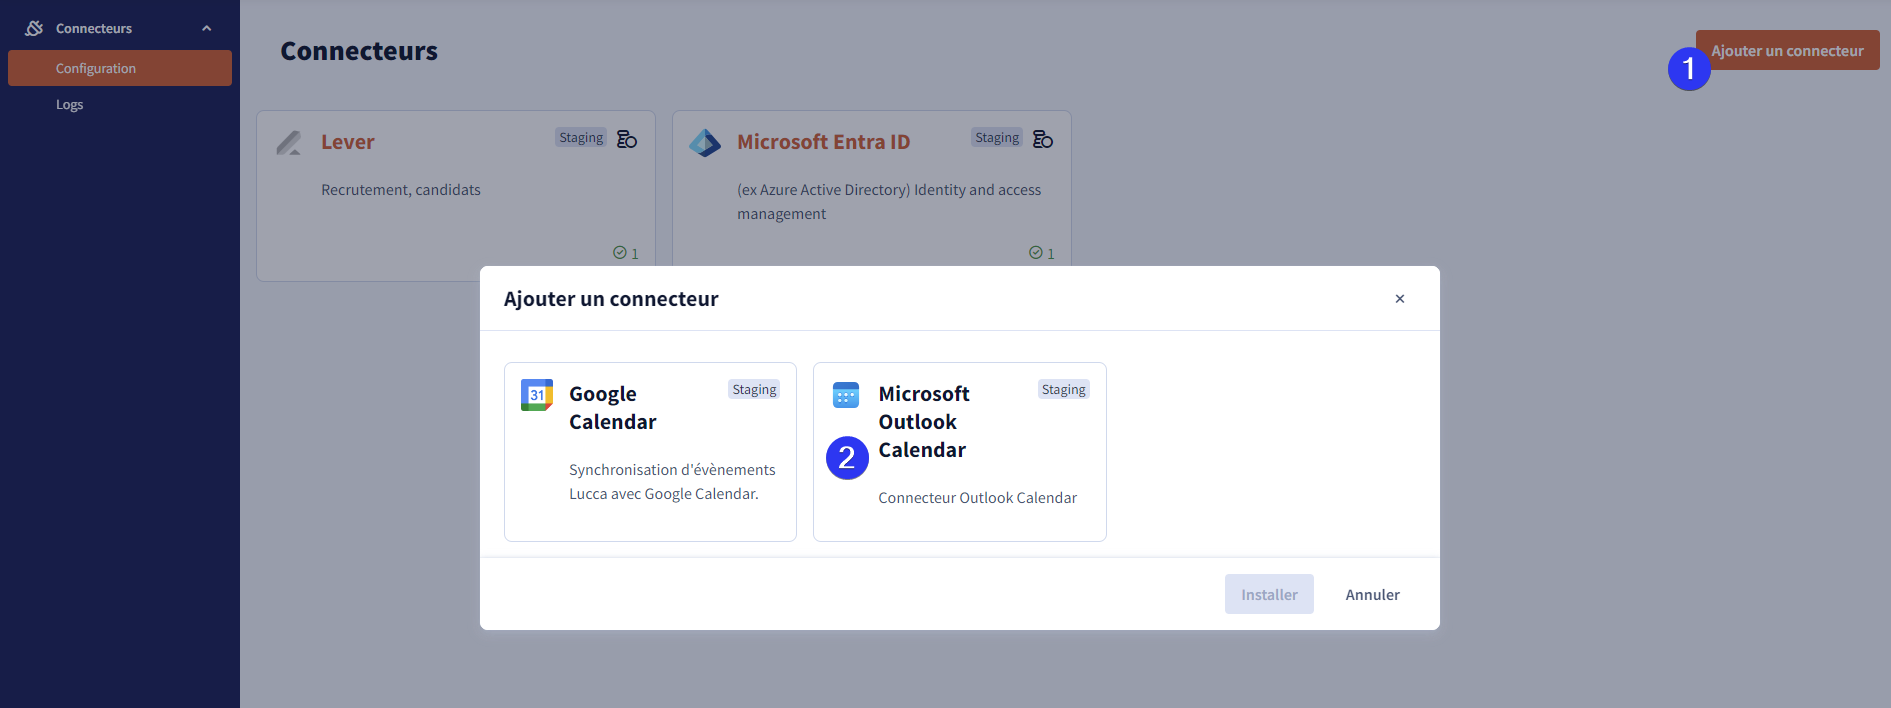Click the Connecteurs page heading
Screen dimensions: 1891x708
pyautogui.click(x=359, y=51)
